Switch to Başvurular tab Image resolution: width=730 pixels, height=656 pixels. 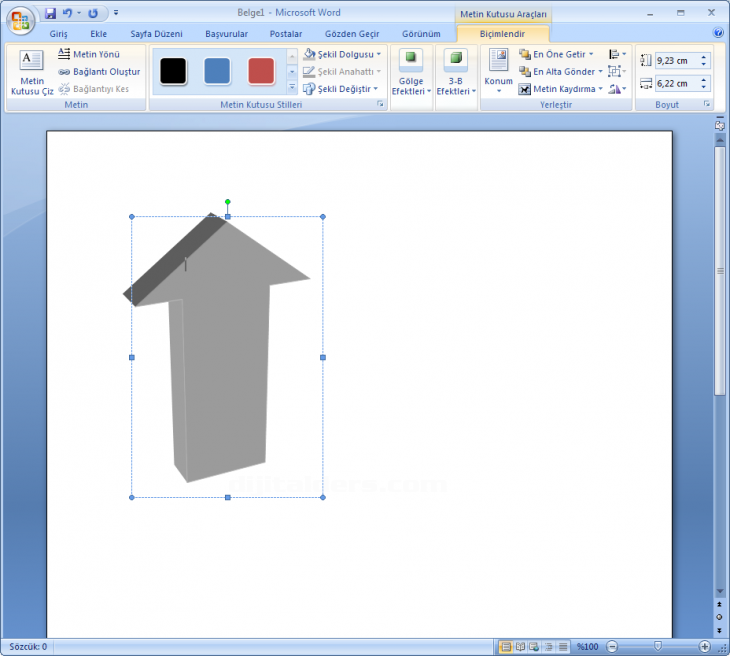pyautogui.click(x=227, y=34)
